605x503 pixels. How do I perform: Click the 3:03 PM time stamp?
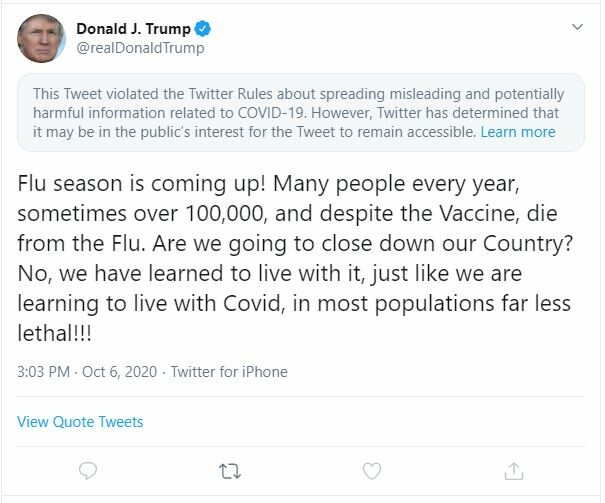click(44, 372)
